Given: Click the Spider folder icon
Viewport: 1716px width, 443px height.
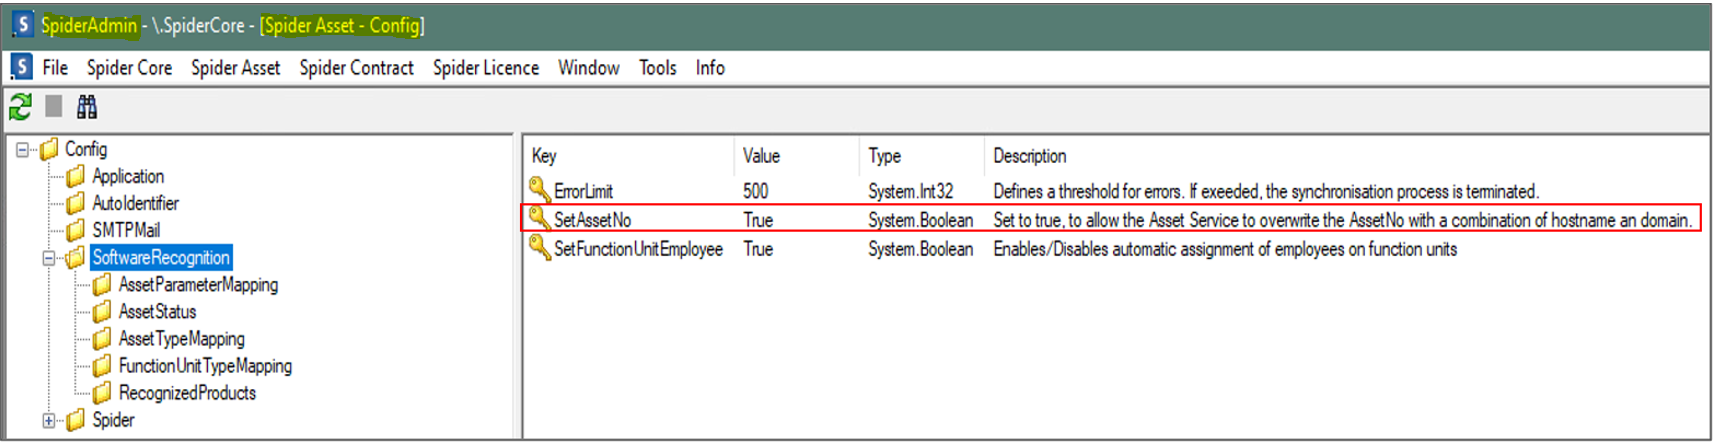Looking at the screenshot, I should [x=76, y=420].
